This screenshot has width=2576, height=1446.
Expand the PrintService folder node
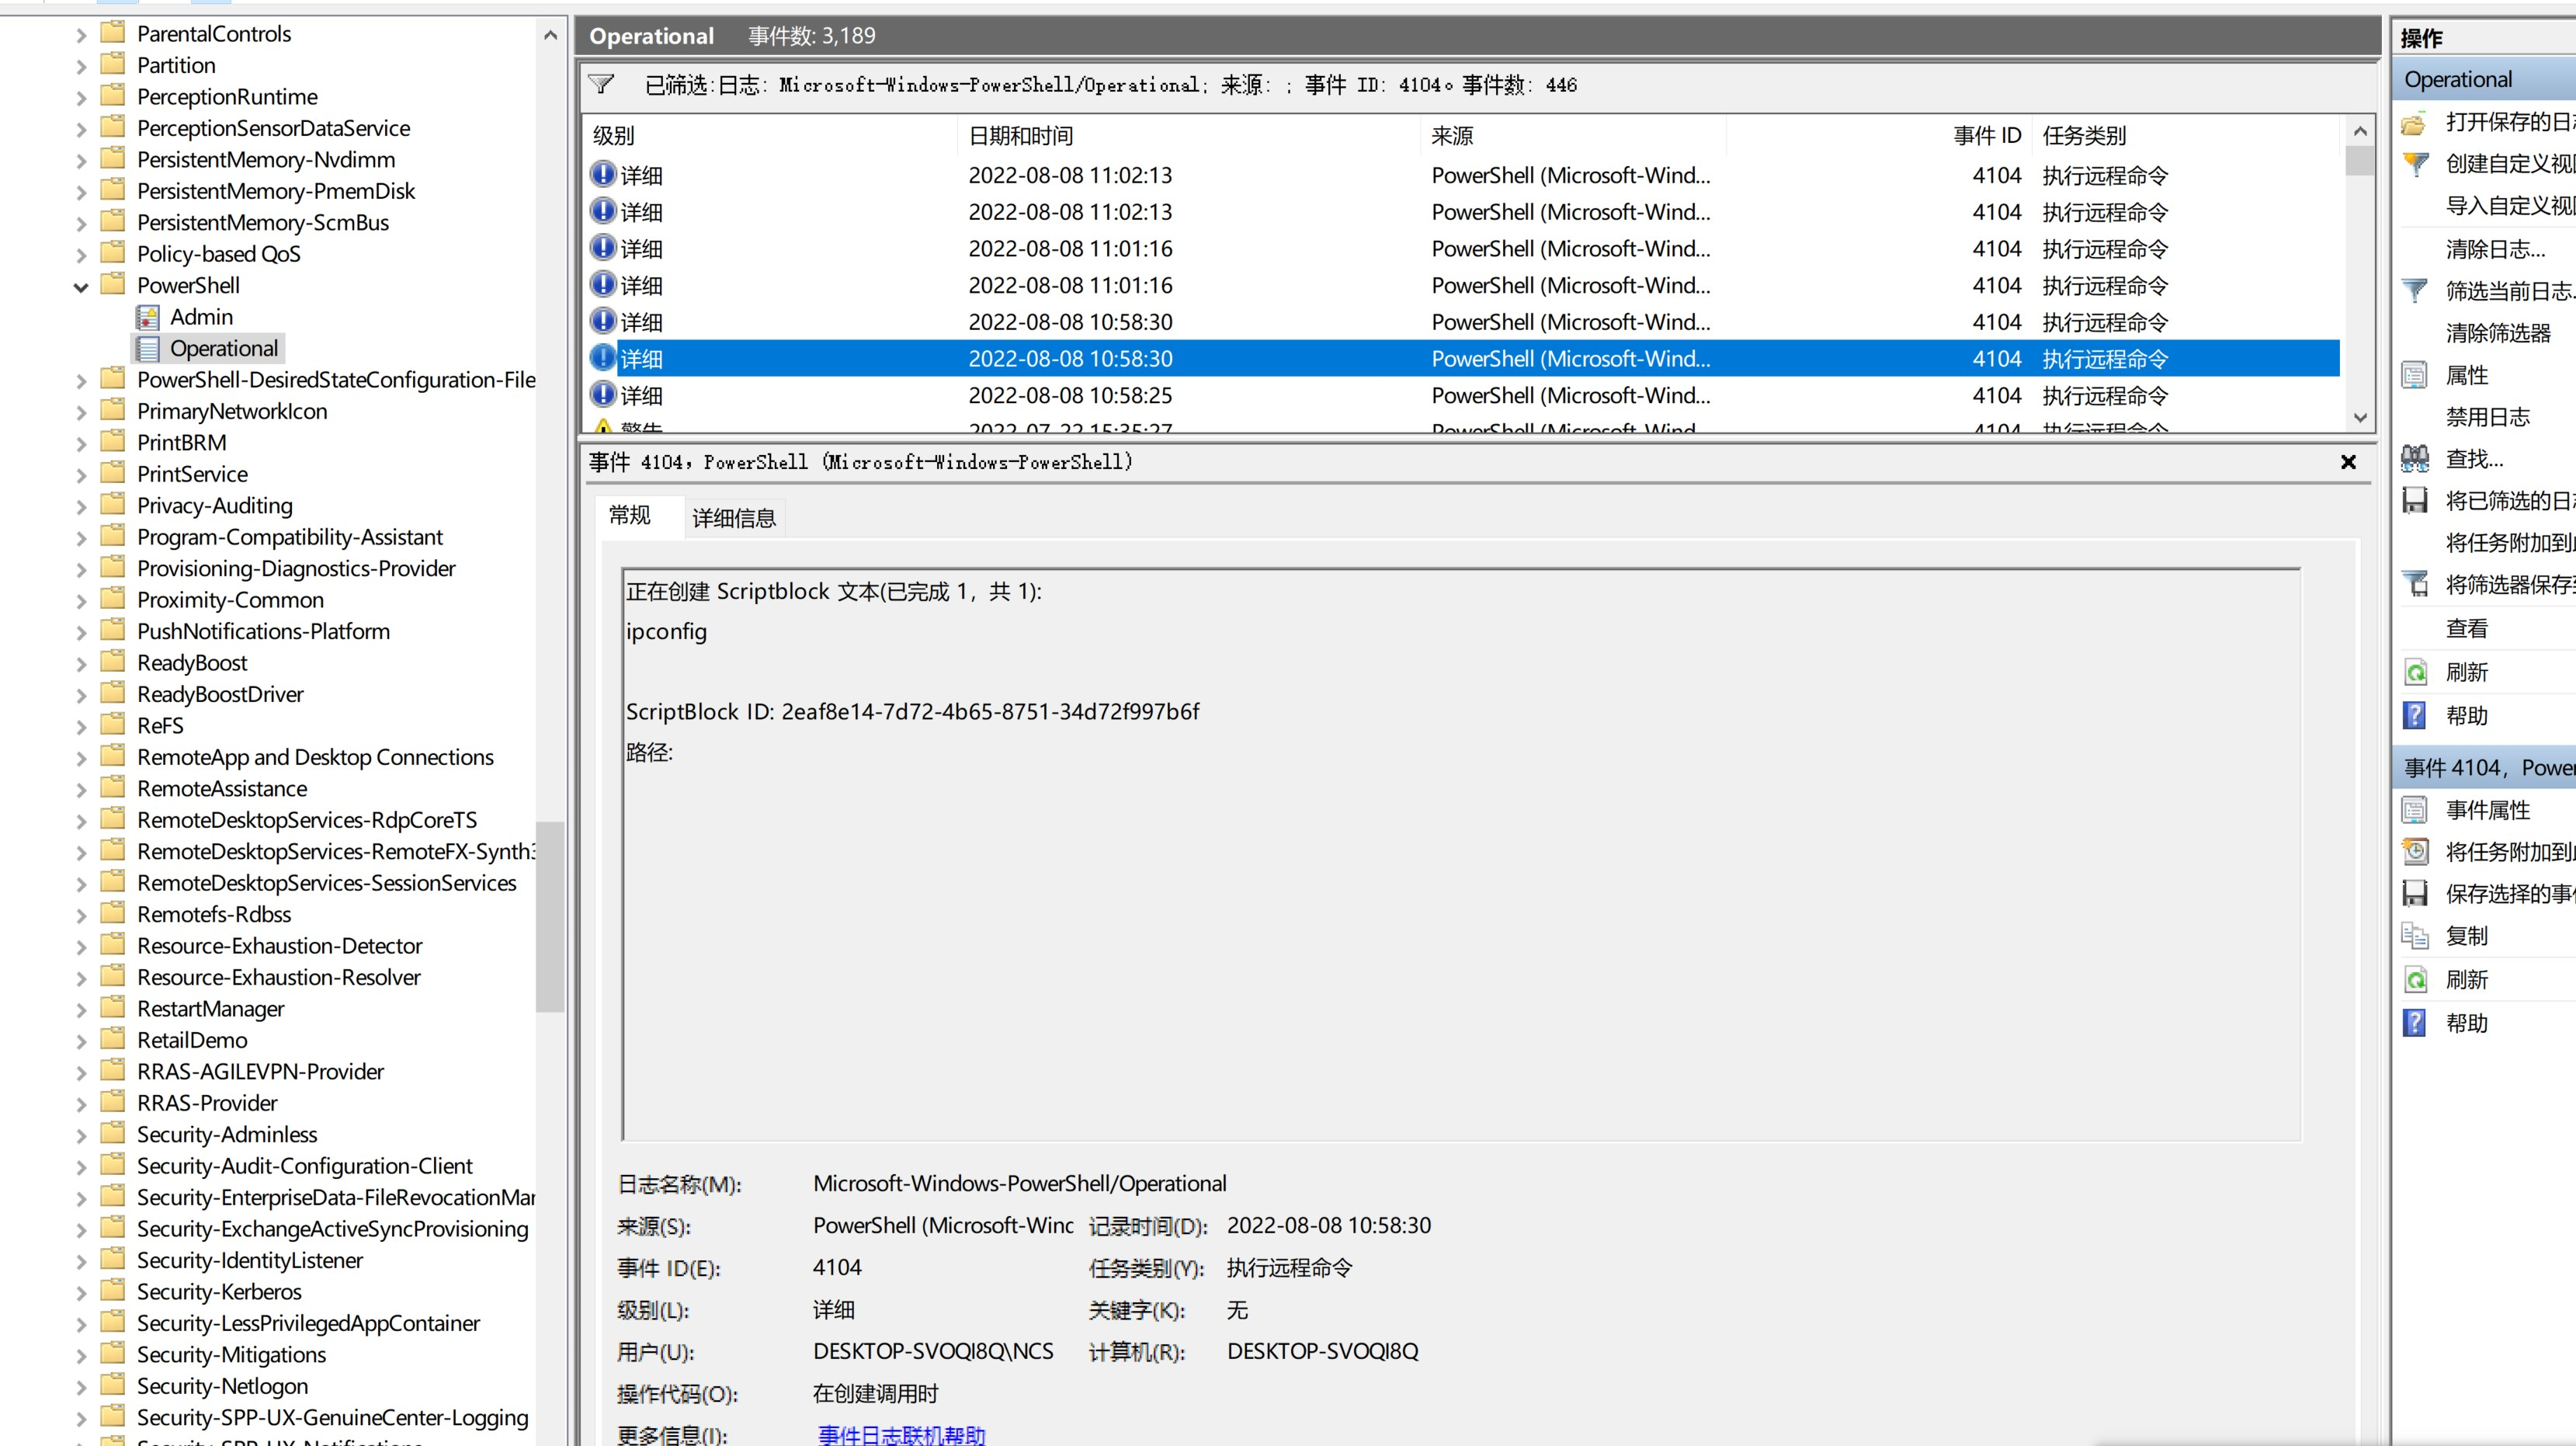[81, 476]
